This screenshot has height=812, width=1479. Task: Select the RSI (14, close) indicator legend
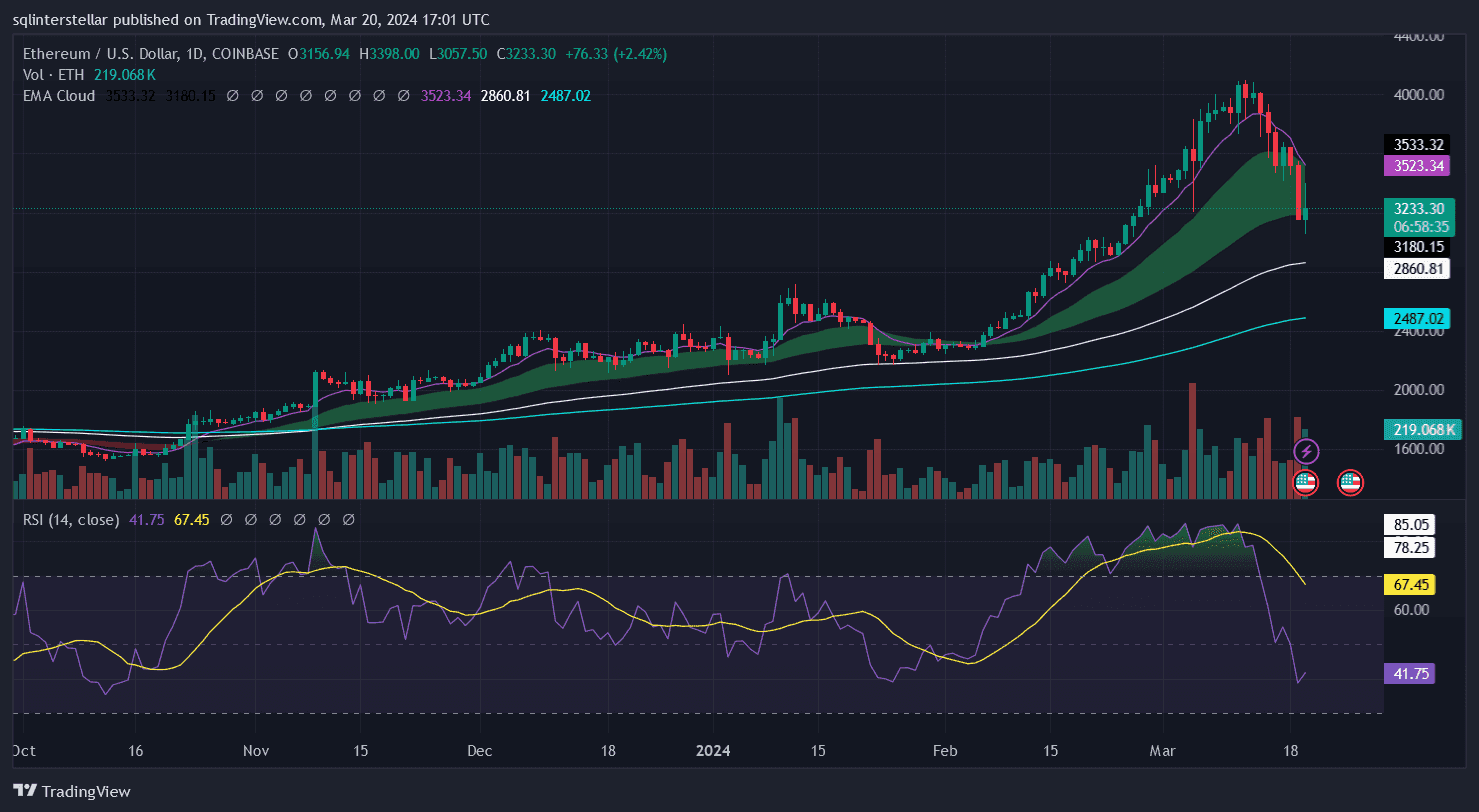coord(70,520)
